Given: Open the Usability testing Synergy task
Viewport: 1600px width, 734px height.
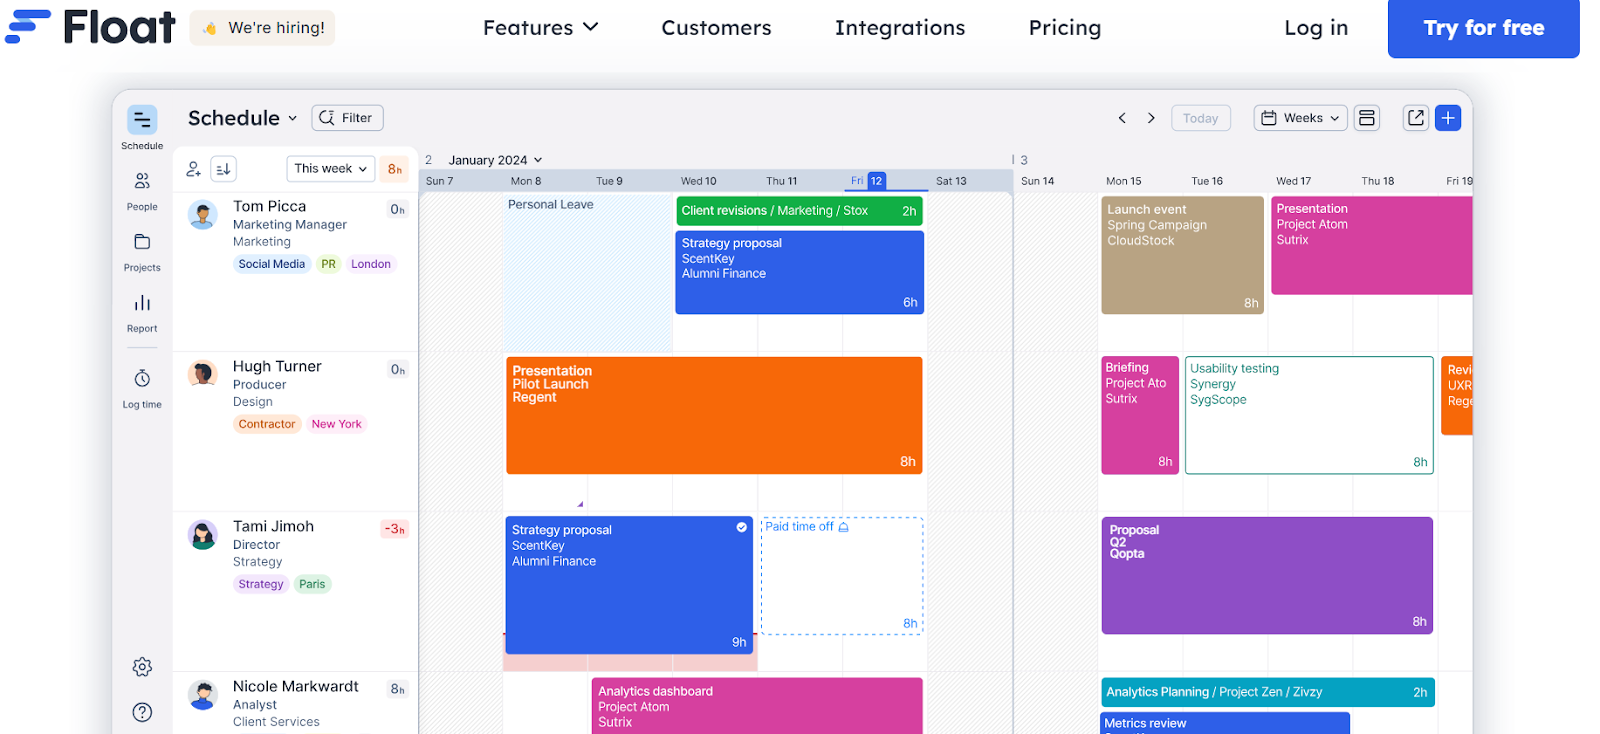Looking at the screenshot, I should tap(1309, 415).
